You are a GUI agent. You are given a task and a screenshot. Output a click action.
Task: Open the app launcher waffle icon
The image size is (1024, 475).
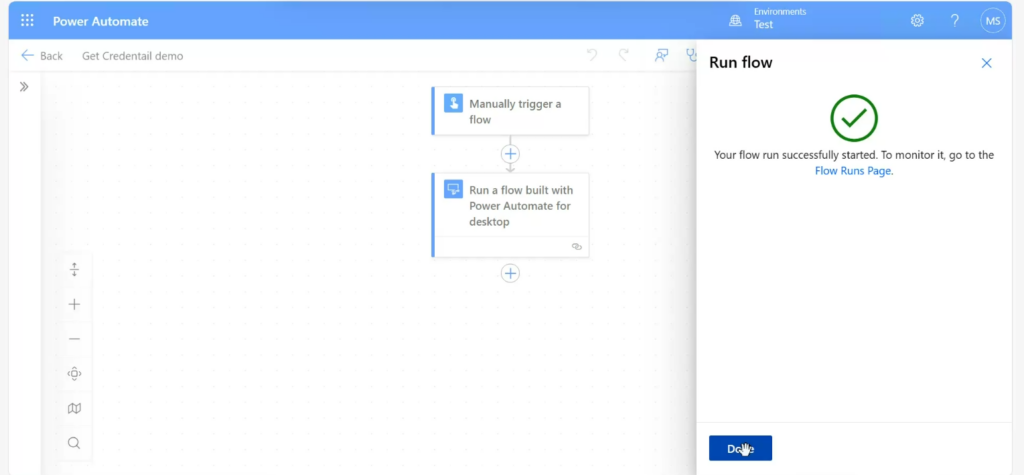(x=27, y=21)
